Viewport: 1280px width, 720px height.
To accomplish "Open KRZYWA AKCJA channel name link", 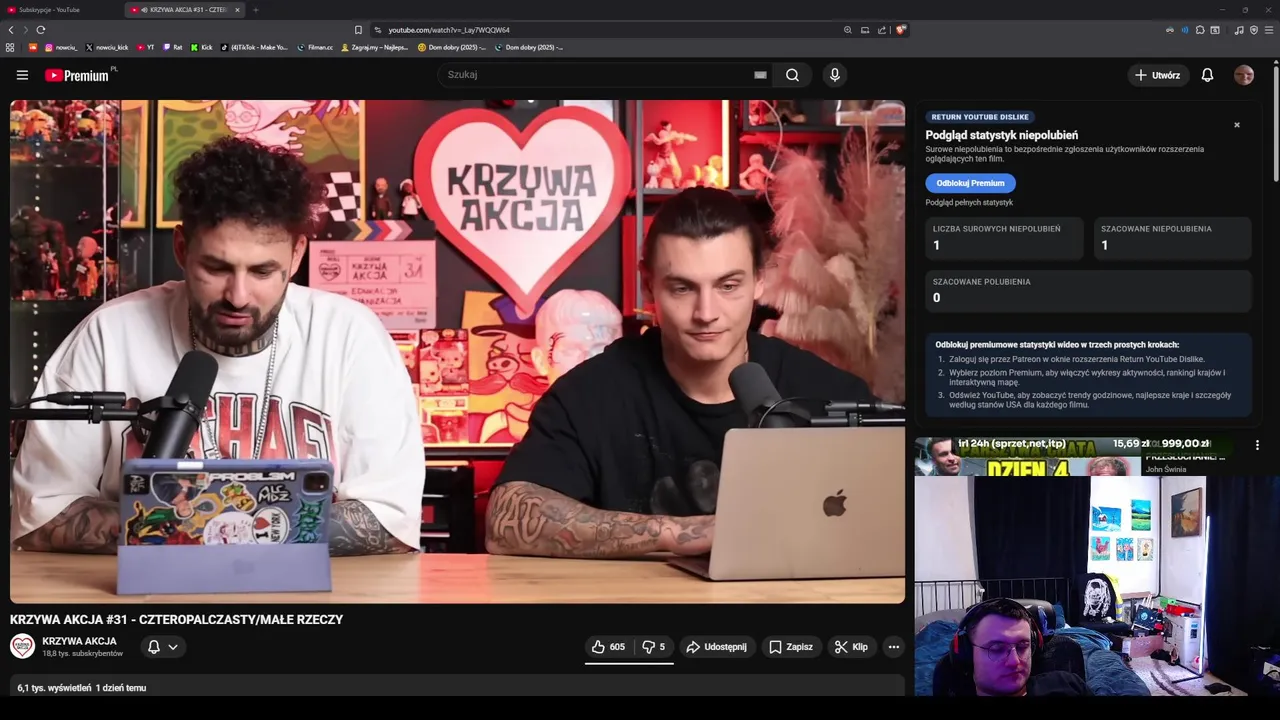I will click(79, 641).
